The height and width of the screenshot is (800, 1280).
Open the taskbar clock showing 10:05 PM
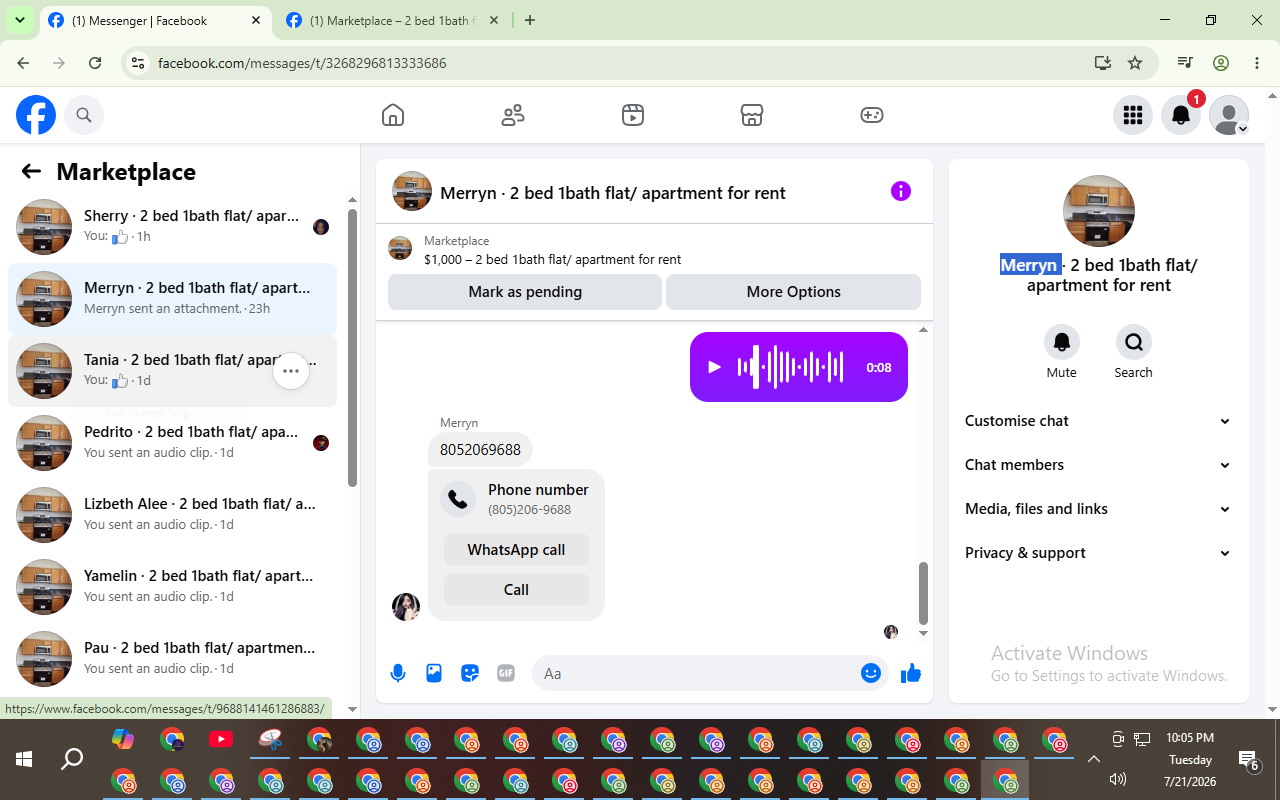1190,738
